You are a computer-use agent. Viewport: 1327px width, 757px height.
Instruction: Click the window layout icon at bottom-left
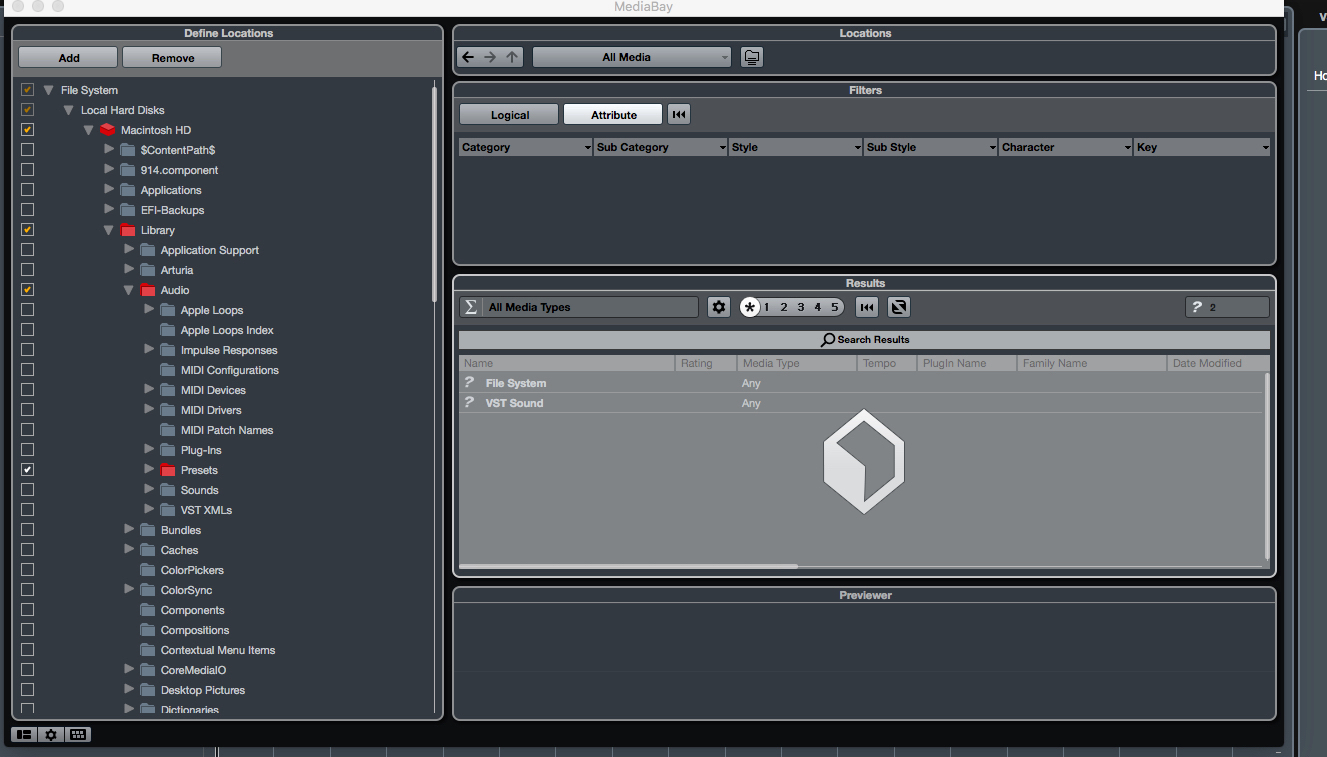pyautogui.click(x=24, y=735)
